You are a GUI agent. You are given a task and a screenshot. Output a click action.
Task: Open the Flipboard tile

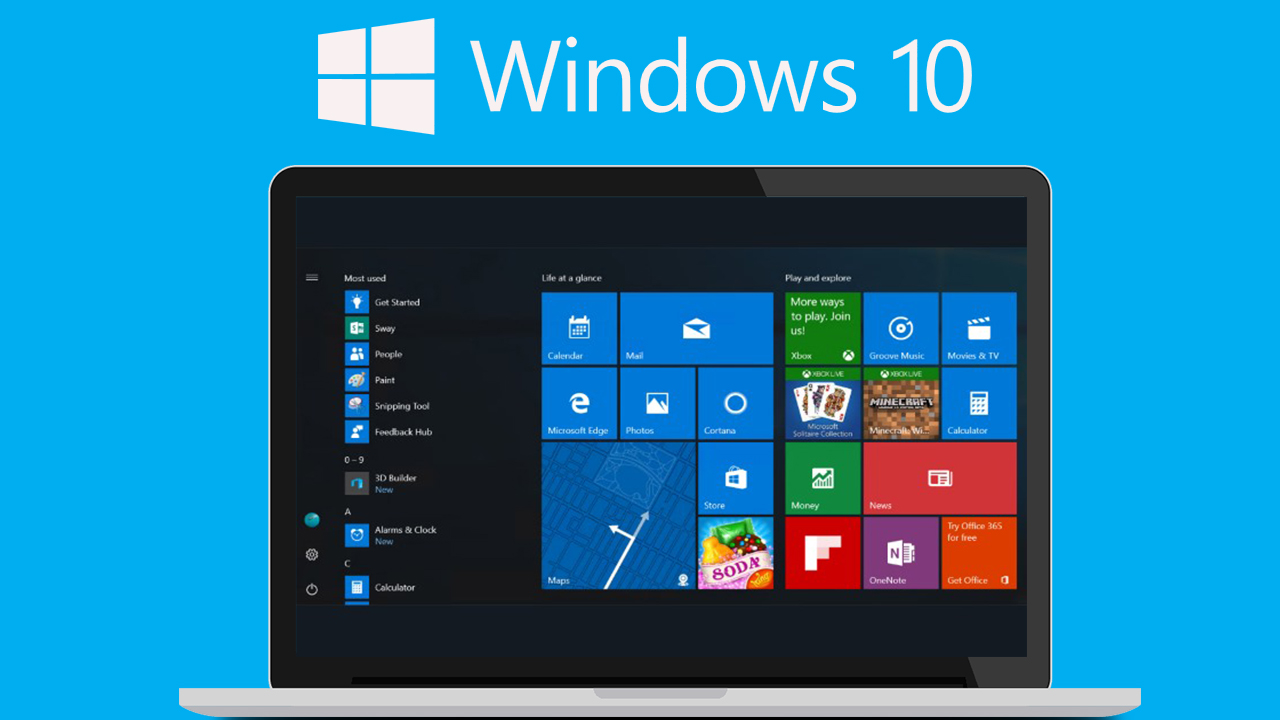pyautogui.click(x=823, y=553)
